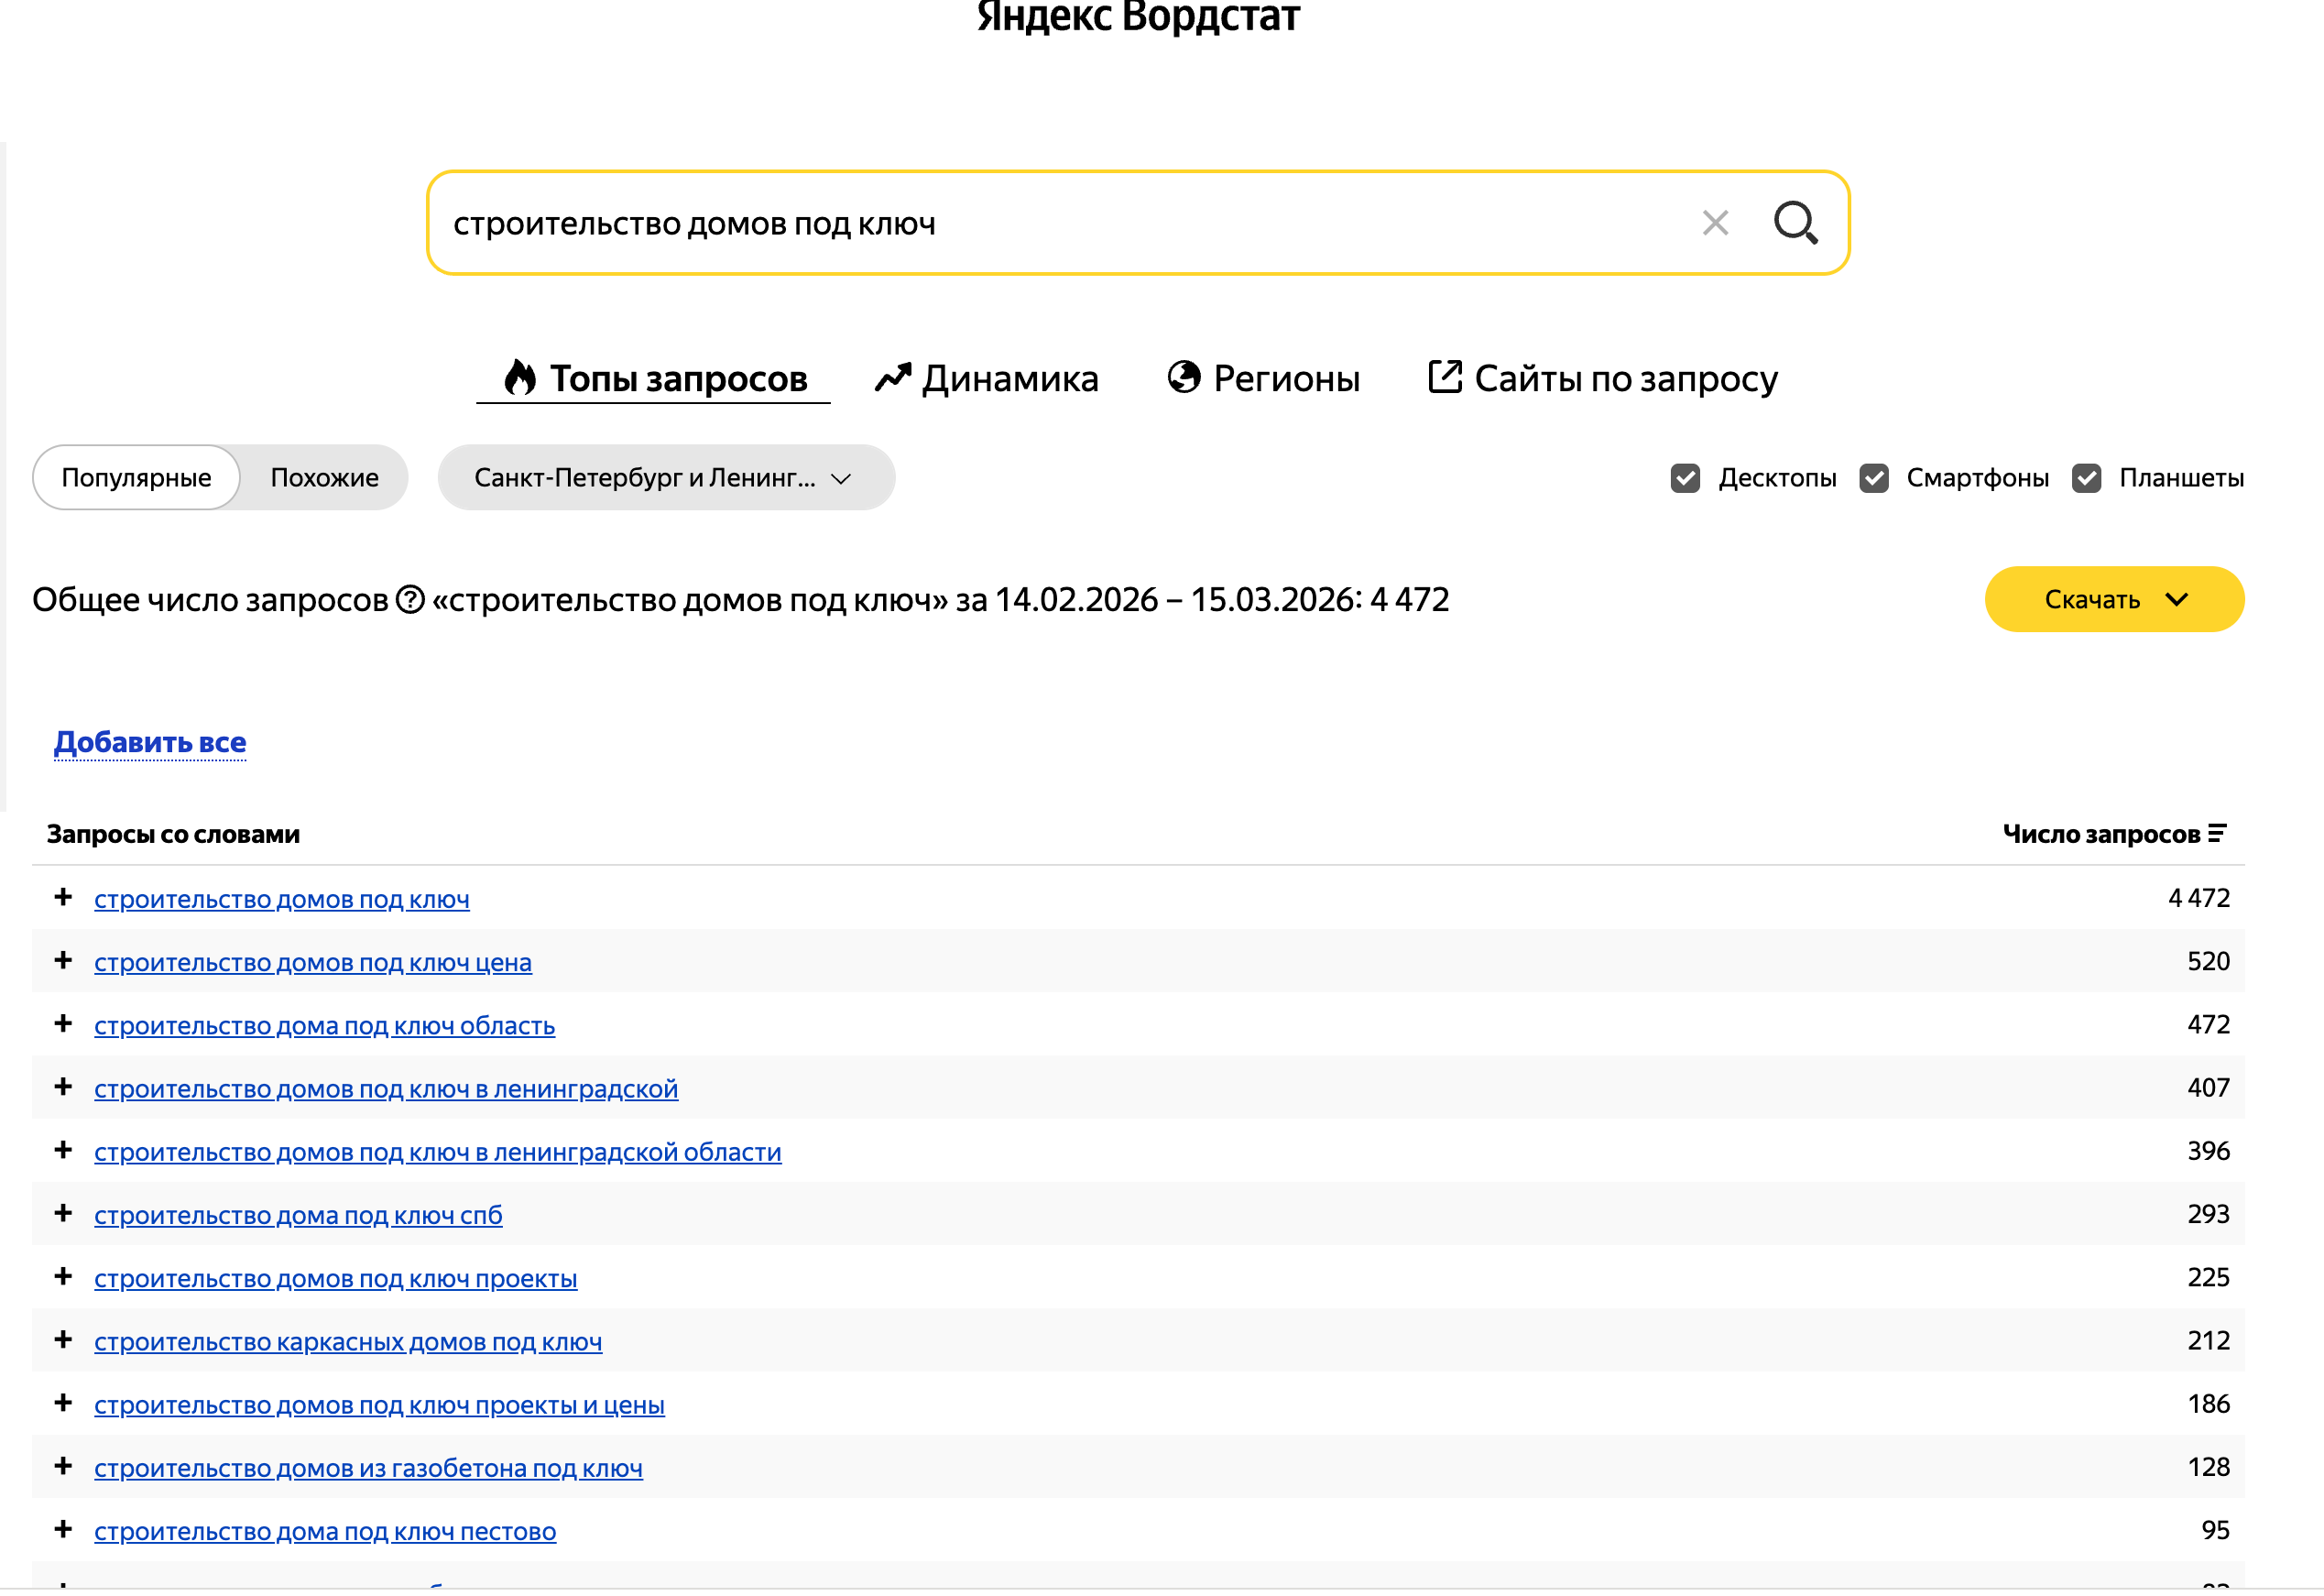Click the magnifier search icon

1795,222
